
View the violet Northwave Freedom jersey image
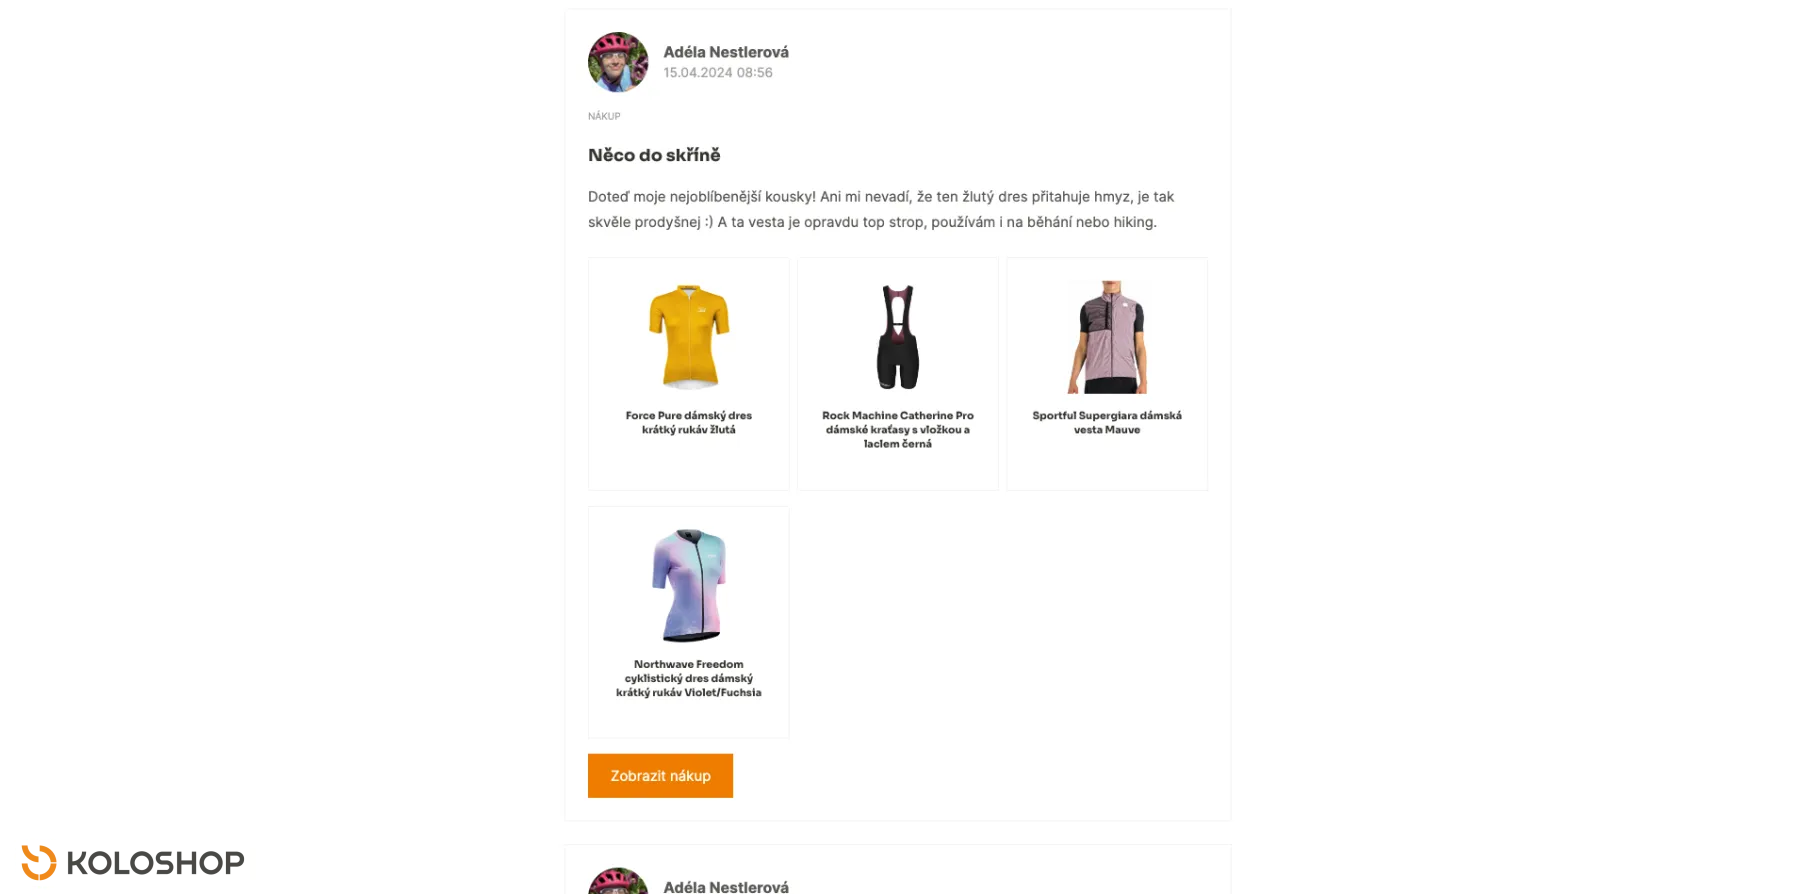click(689, 585)
